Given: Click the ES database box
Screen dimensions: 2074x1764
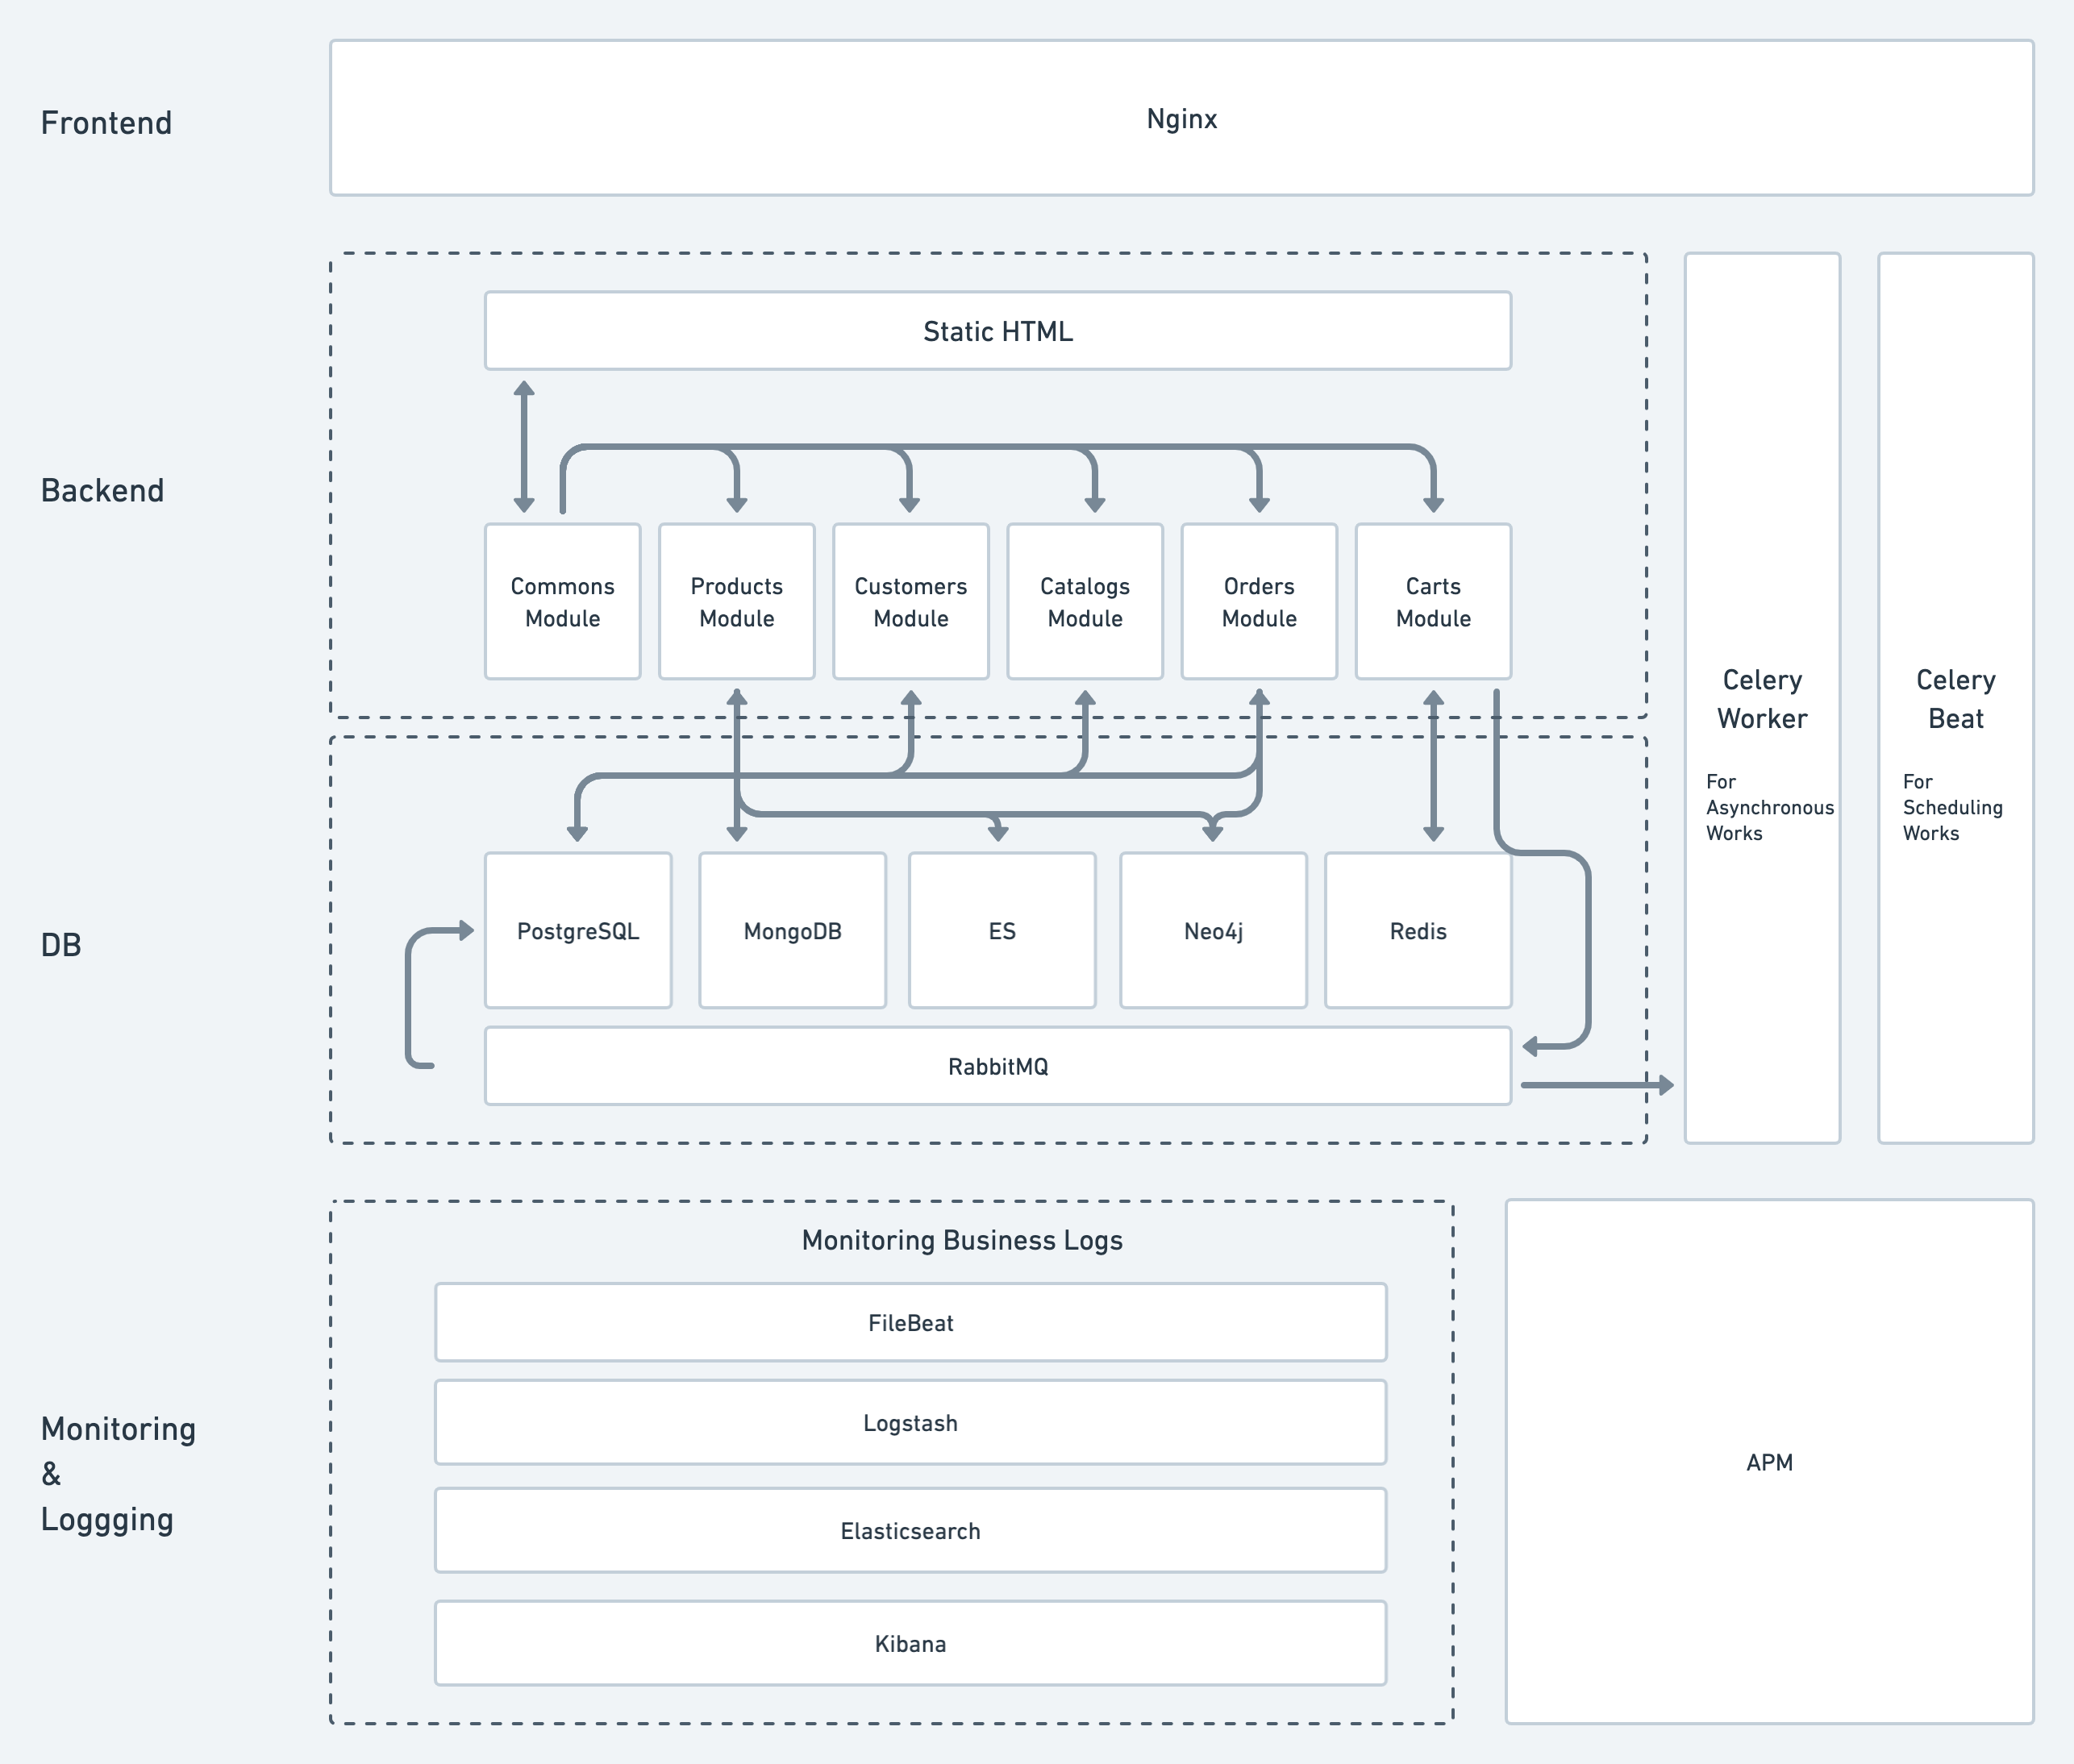Looking at the screenshot, I should tap(1001, 931).
